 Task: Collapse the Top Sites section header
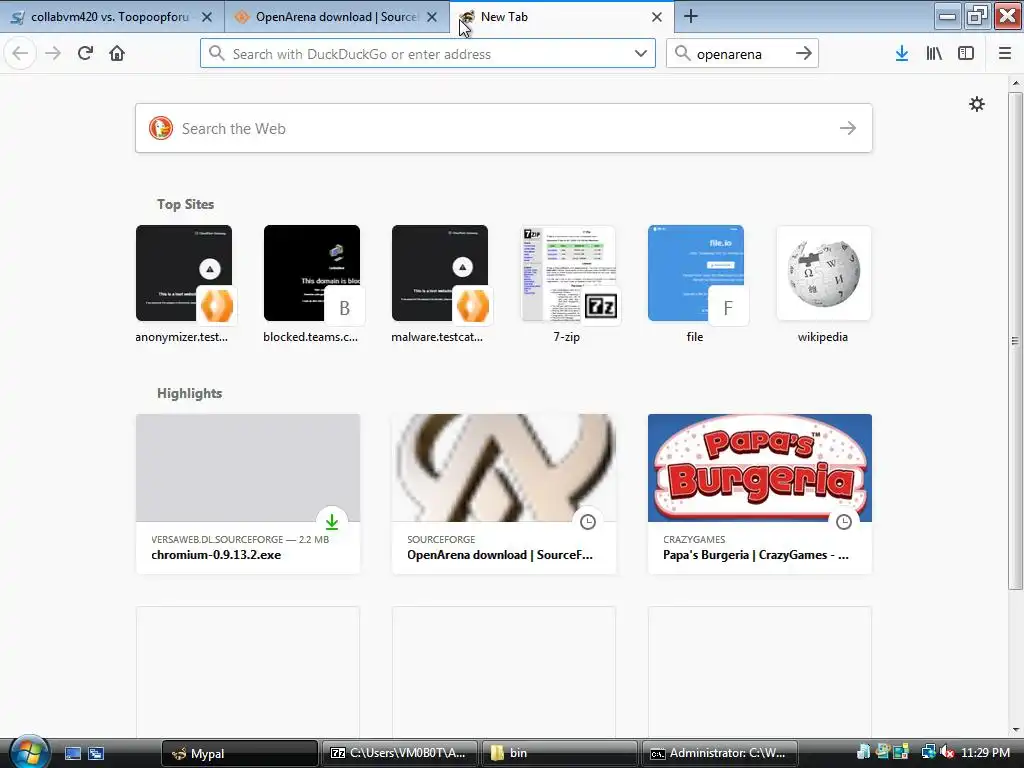[x=185, y=204]
